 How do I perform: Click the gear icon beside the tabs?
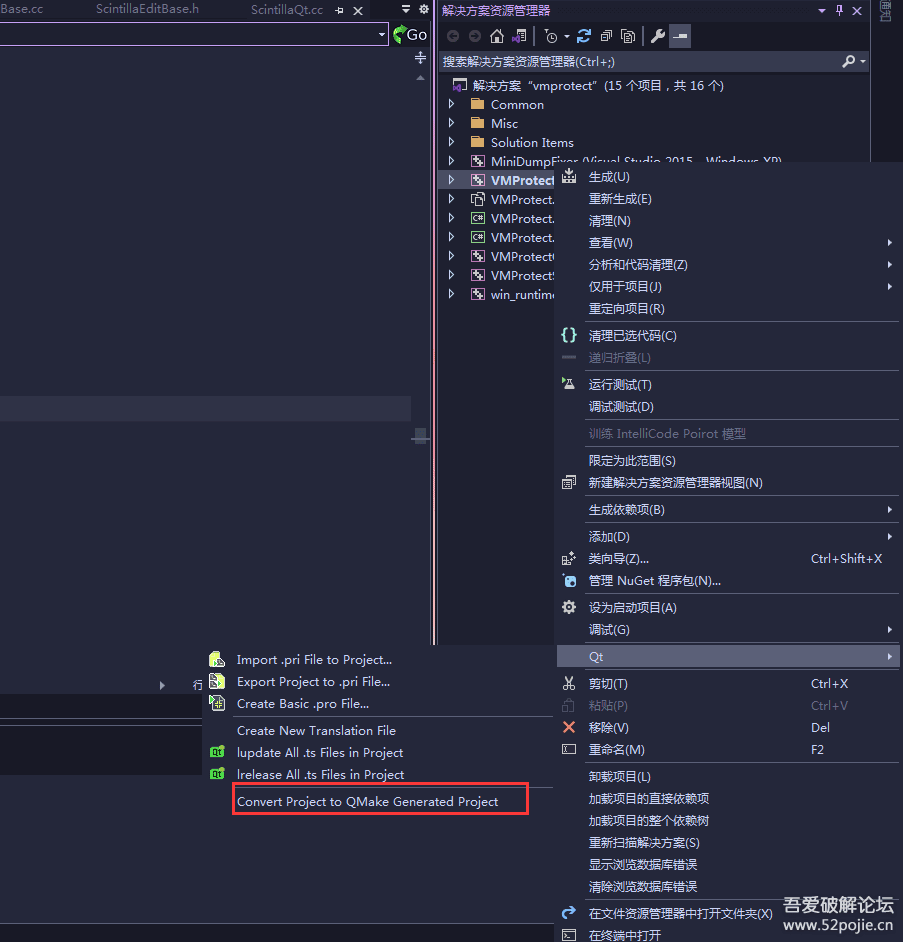point(424,9)
